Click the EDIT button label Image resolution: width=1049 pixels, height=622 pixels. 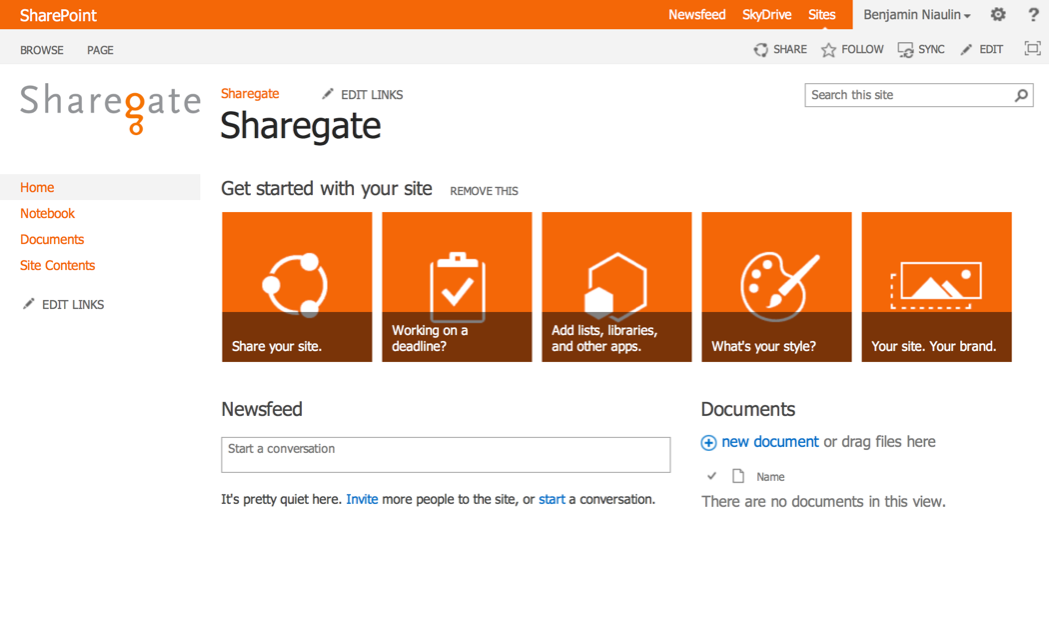pyautogui.click(x=991, y=49)
